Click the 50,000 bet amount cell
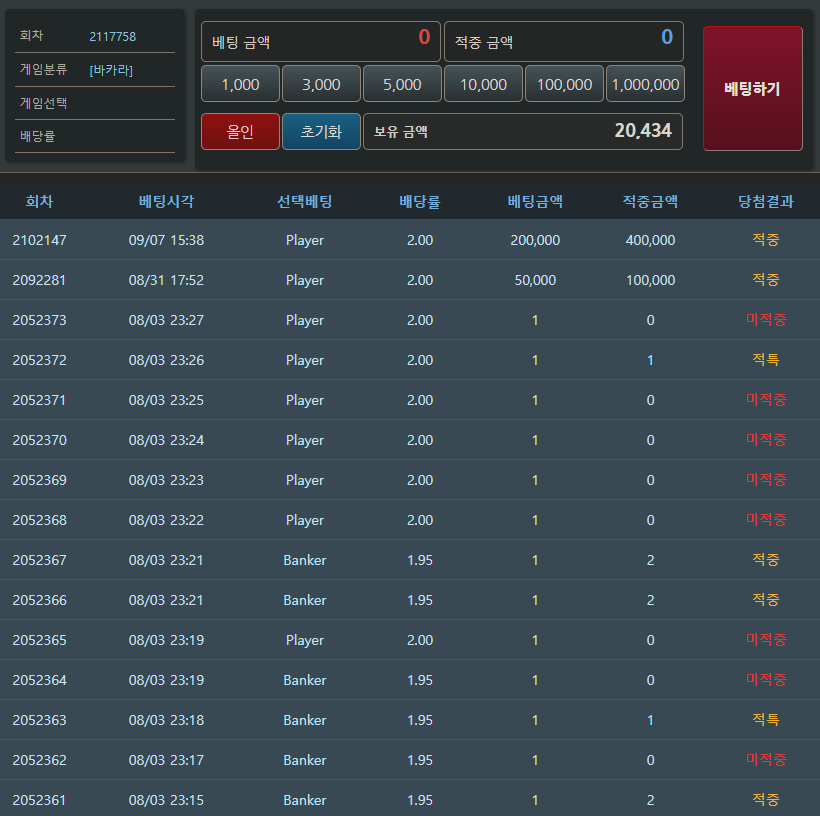Viewport: 820px width, 816px height. (535, 280)
